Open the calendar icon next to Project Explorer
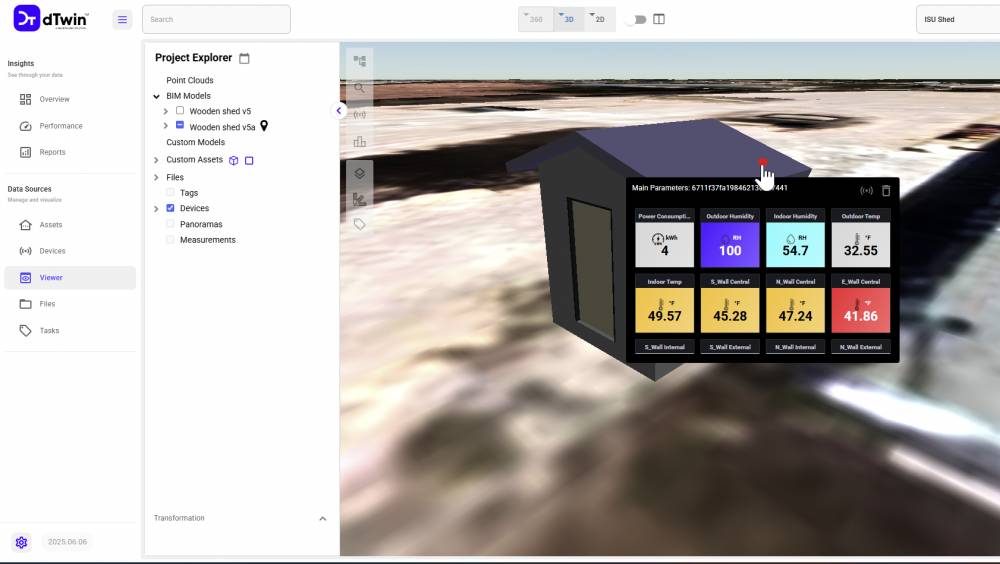Viewport: 1000px width, 564px height. (x=244, y=58)
